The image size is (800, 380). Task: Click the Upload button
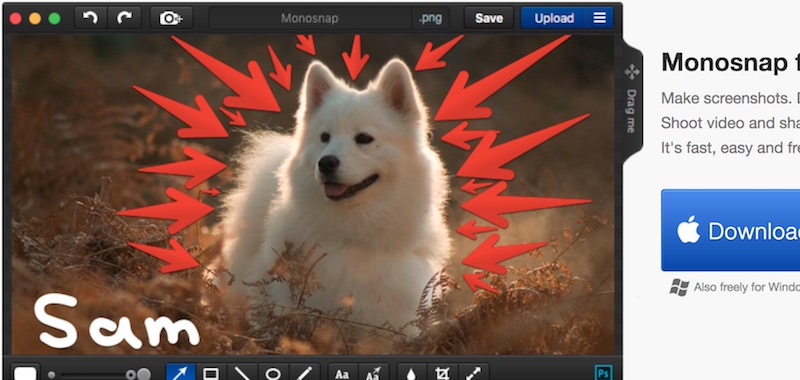pyautogui.click(x=554, y=18)
